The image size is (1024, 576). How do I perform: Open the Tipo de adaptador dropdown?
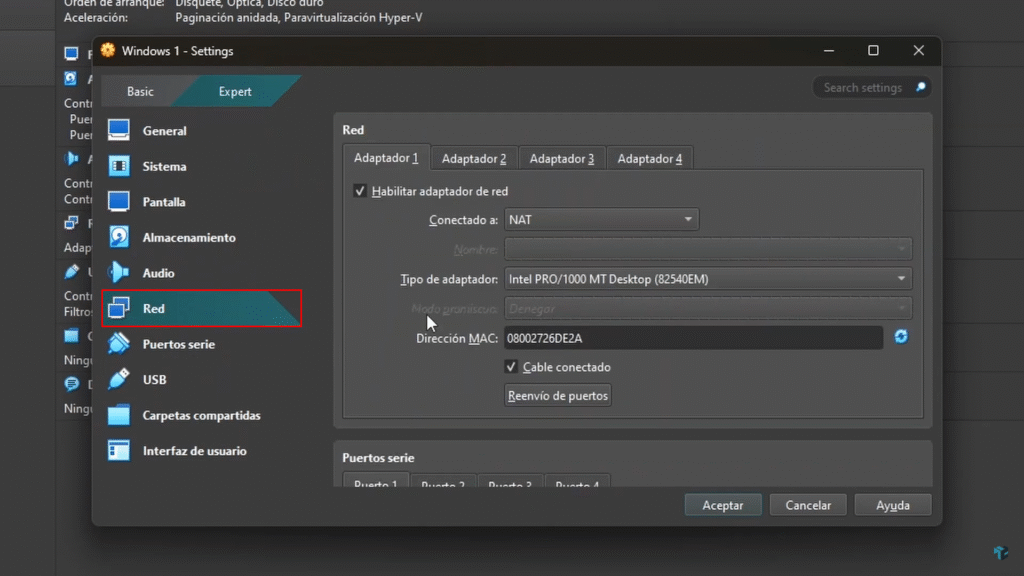point(708,279)
